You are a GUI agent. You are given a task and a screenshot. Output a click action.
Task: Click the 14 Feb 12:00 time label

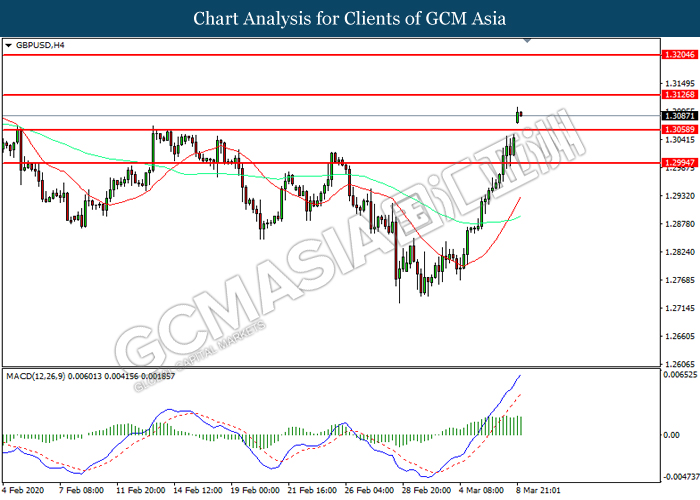[197, 490]
